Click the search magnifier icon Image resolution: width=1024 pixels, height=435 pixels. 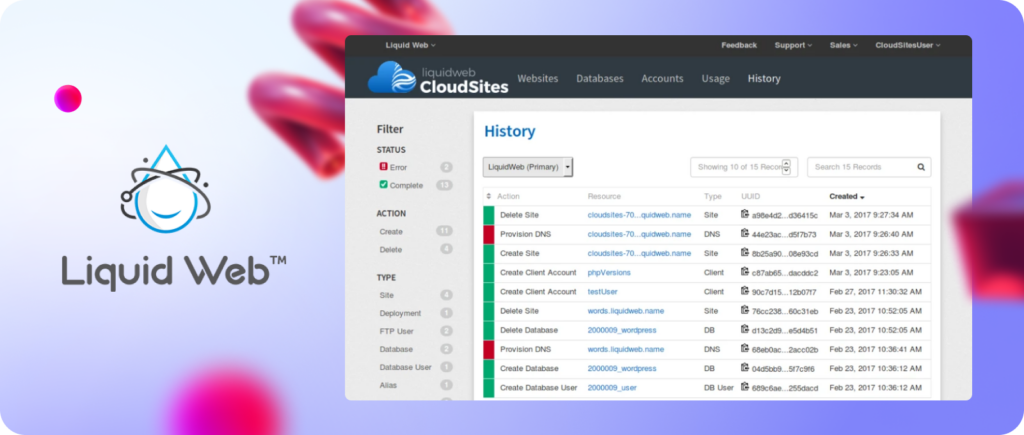921,167
